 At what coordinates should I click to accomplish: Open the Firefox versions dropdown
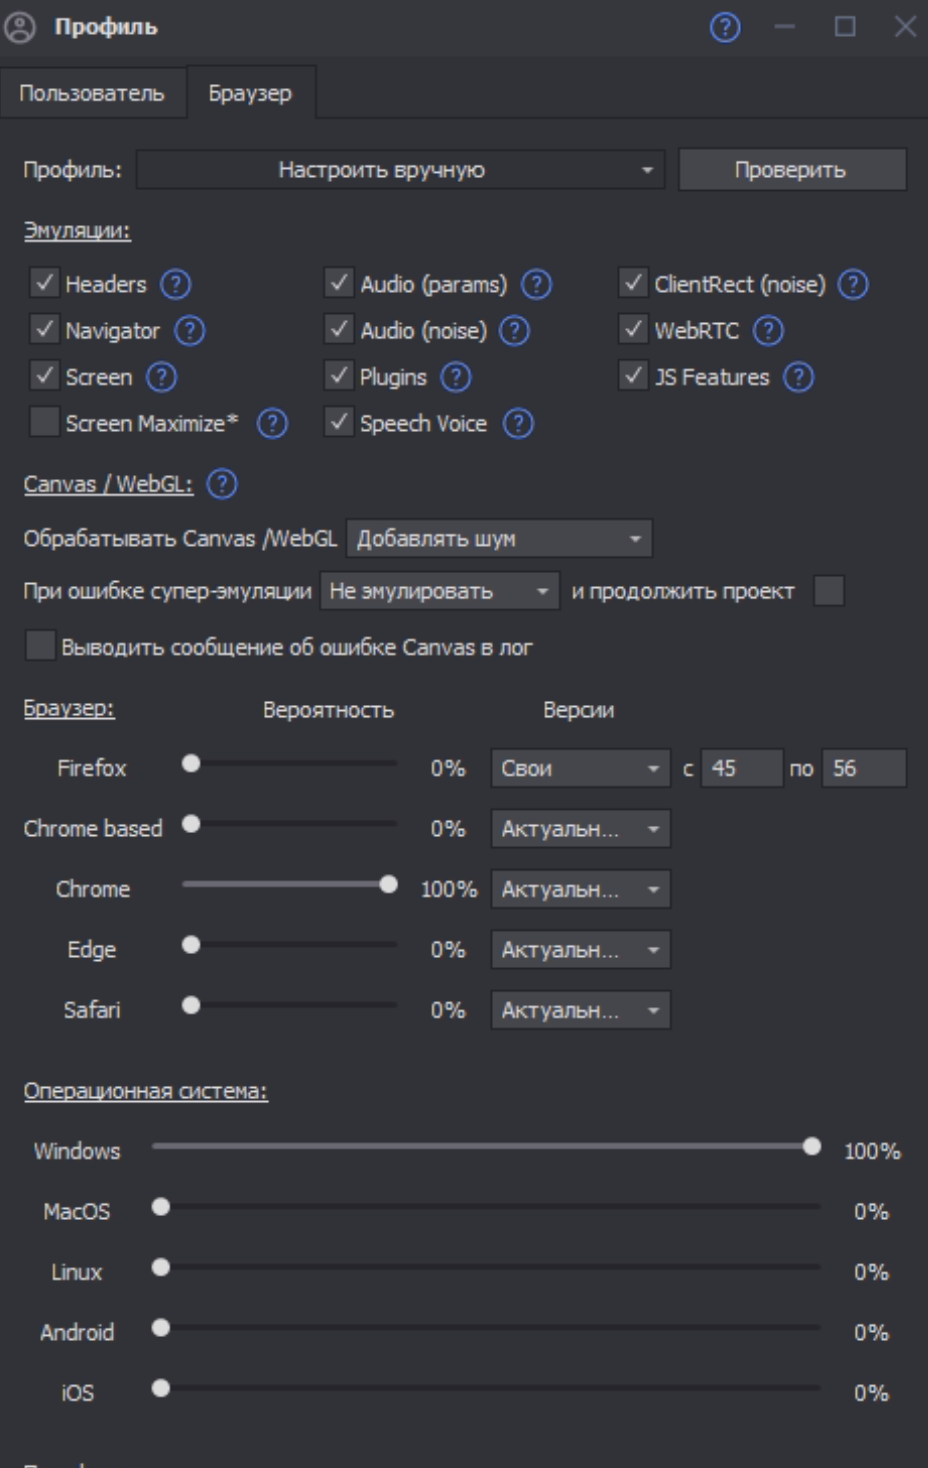(580, 769)
